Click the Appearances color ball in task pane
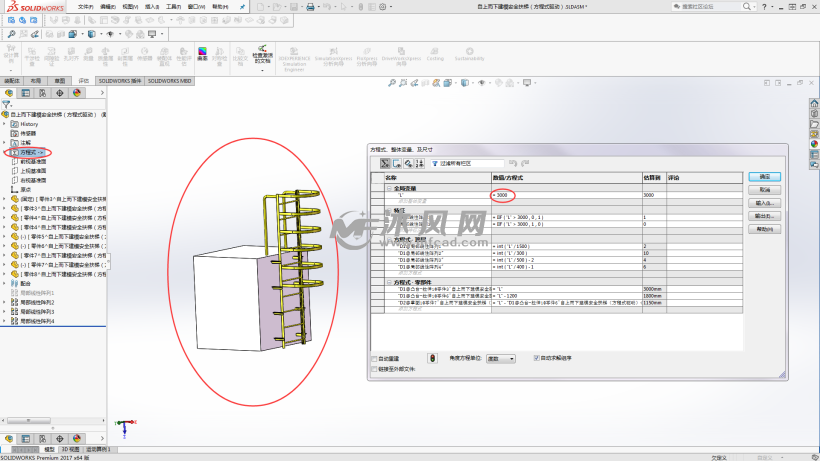Screen dimensions: 820x461 click(x=814, y=144)
